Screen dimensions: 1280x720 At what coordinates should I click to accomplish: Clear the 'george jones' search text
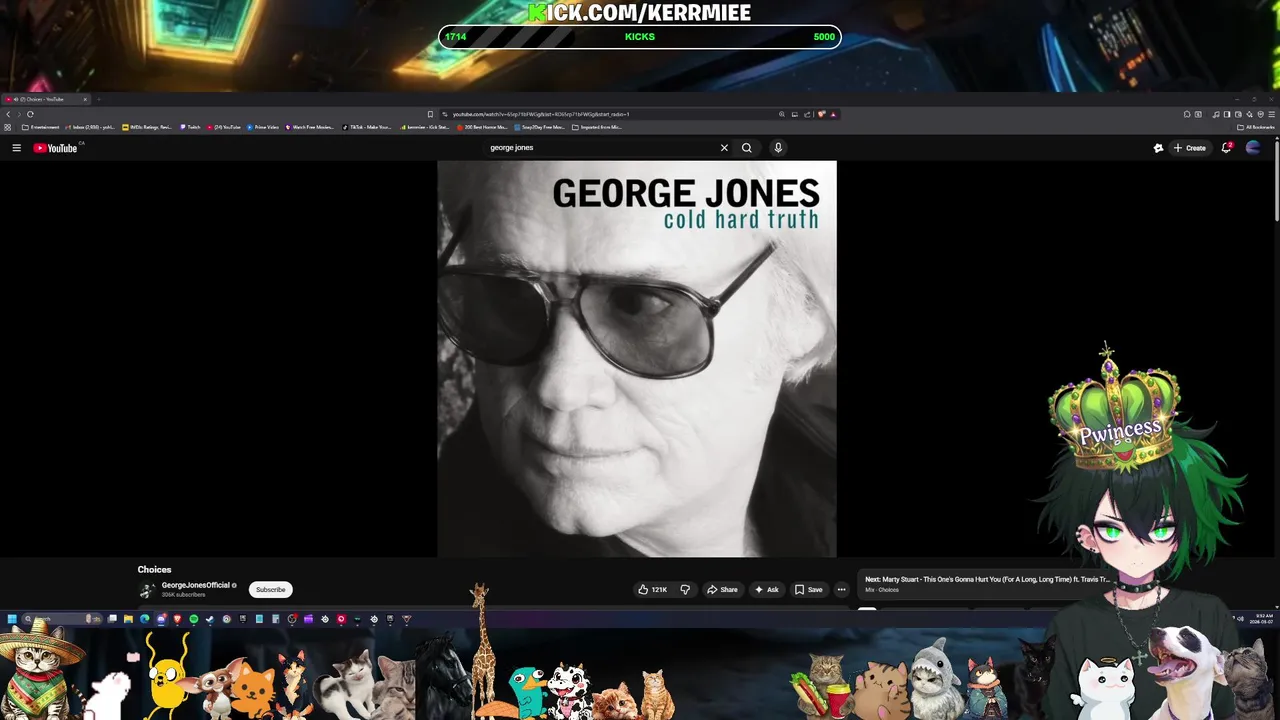click(724, 148)
